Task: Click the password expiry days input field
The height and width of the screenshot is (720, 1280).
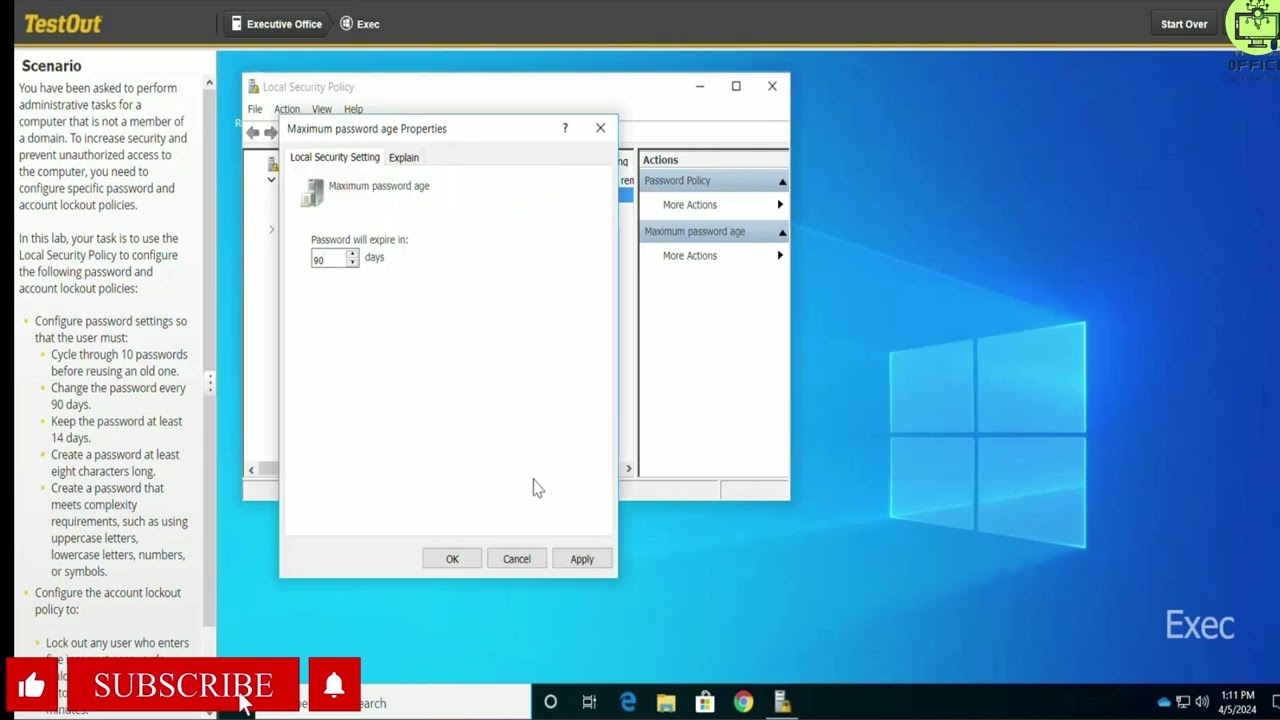Action: point(328,259)
